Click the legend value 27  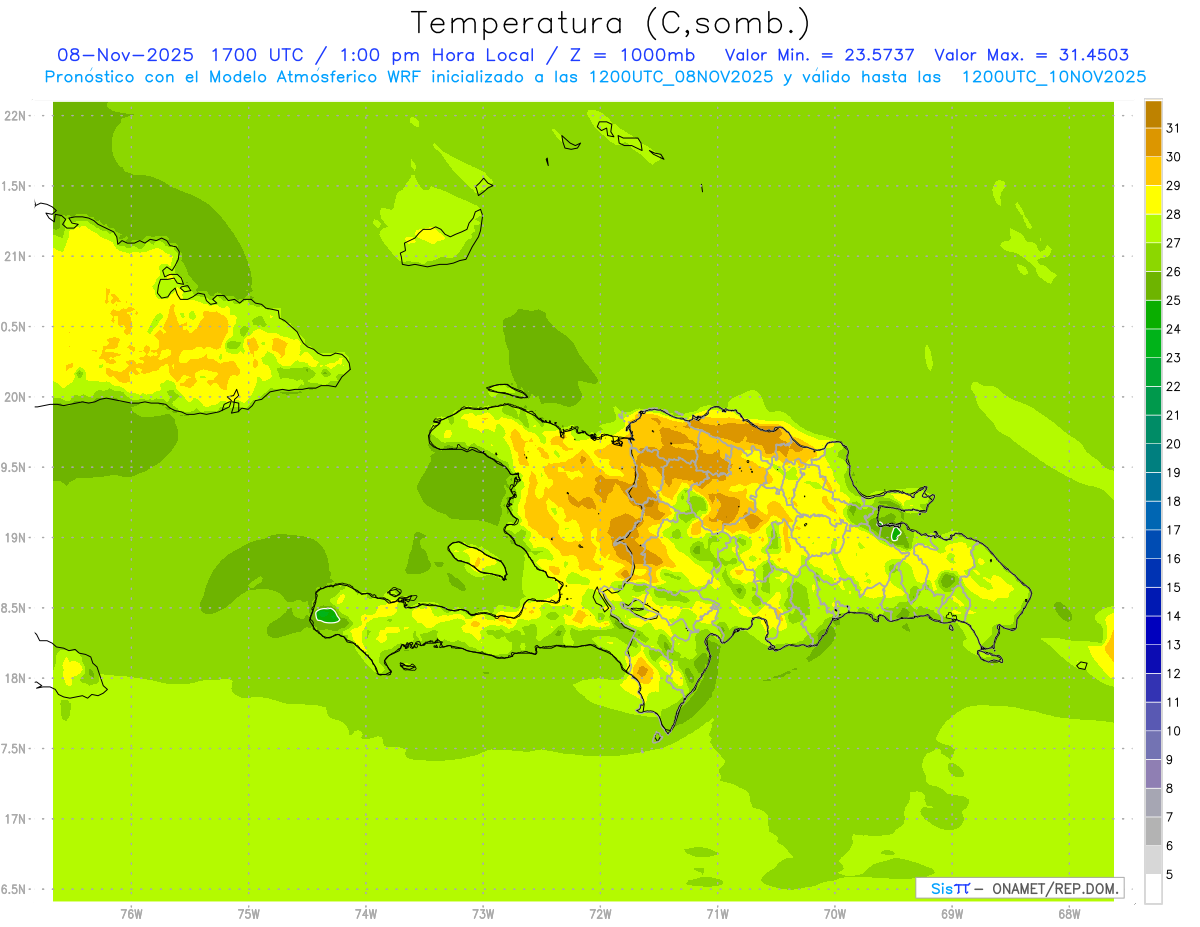pos(1173,243)
